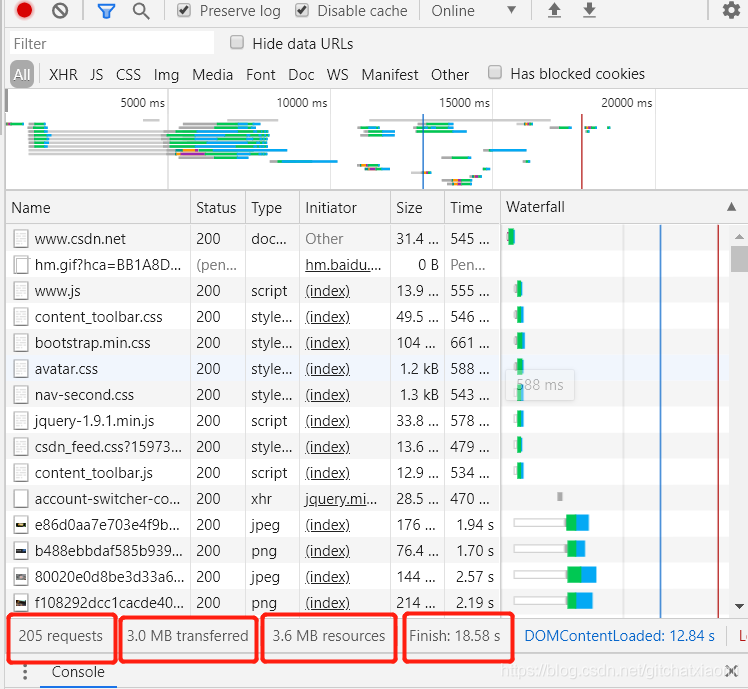Filter requests by XHR
The image size is (748, 689).
point(63,74)
